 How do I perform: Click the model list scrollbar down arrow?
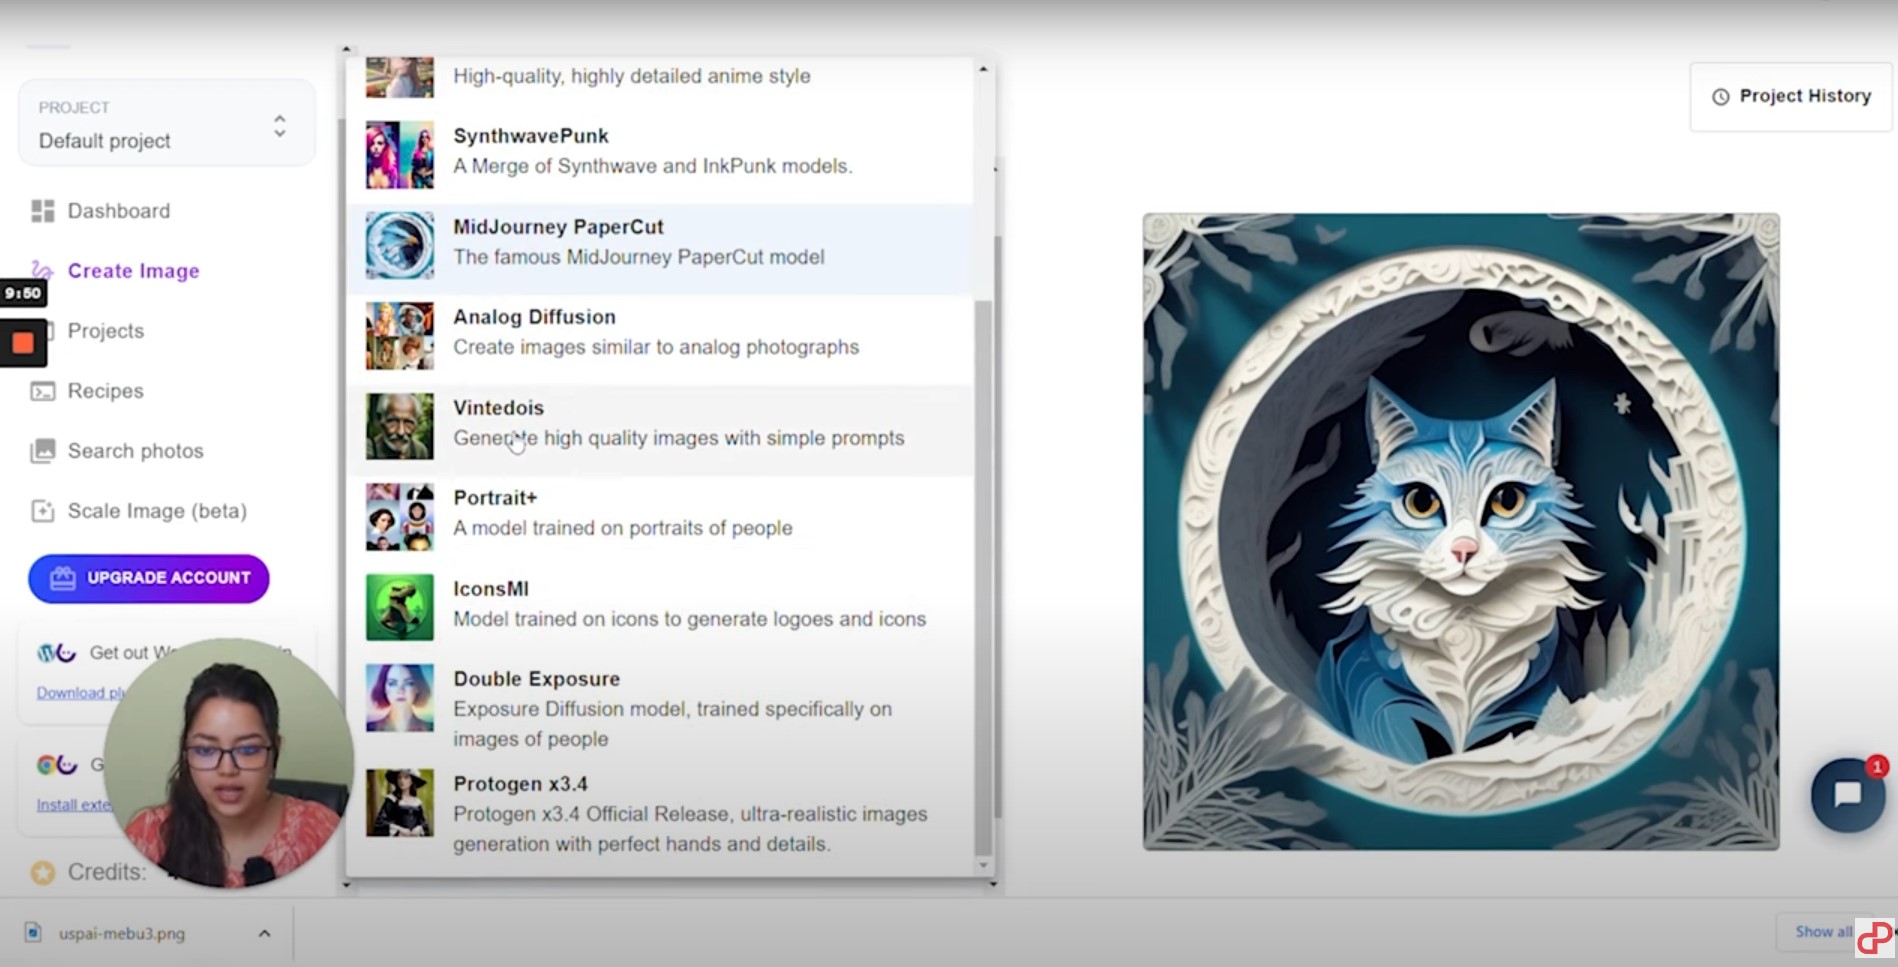coord(983,865)
